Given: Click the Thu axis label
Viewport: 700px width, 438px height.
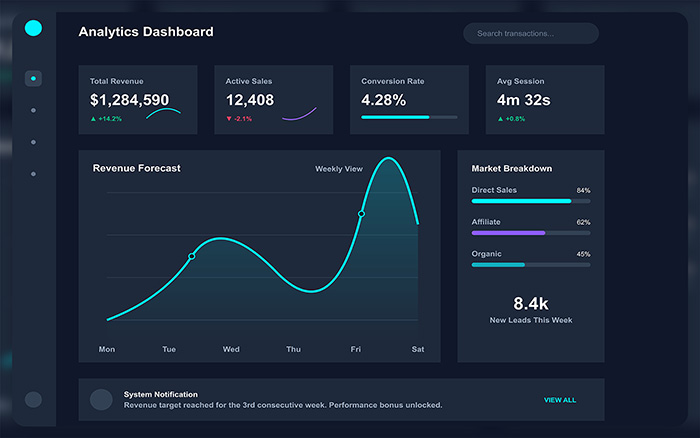Looking at the screenshot, I should point(293,349).
